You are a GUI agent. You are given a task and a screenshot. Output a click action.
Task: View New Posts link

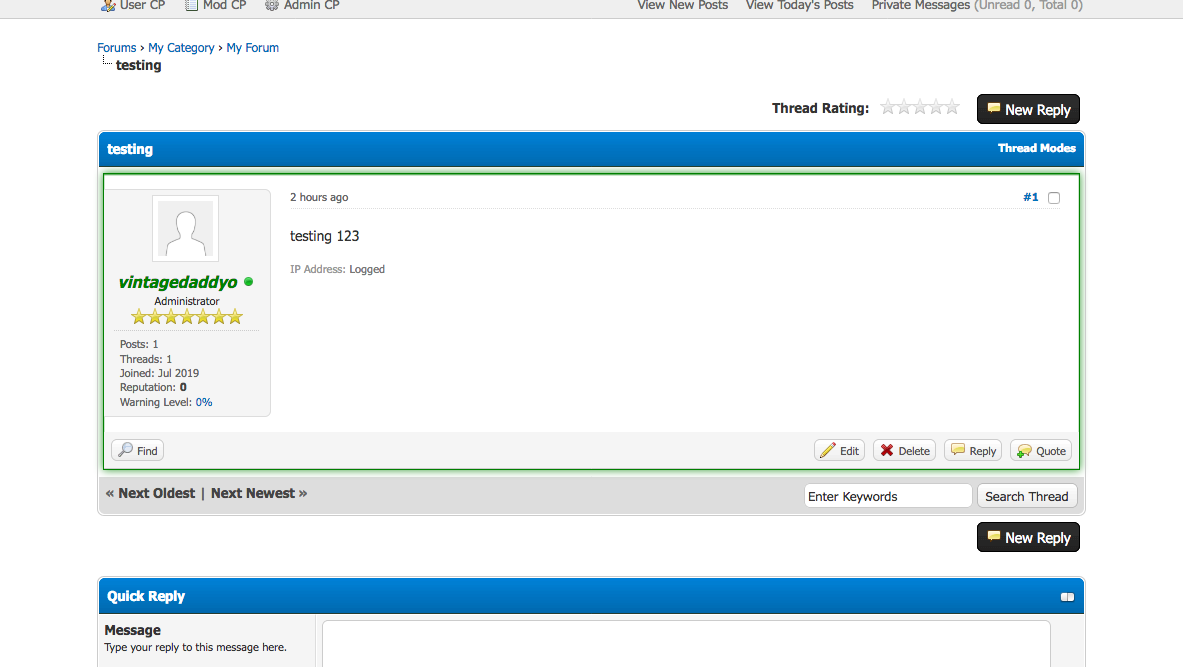(683, 5)
